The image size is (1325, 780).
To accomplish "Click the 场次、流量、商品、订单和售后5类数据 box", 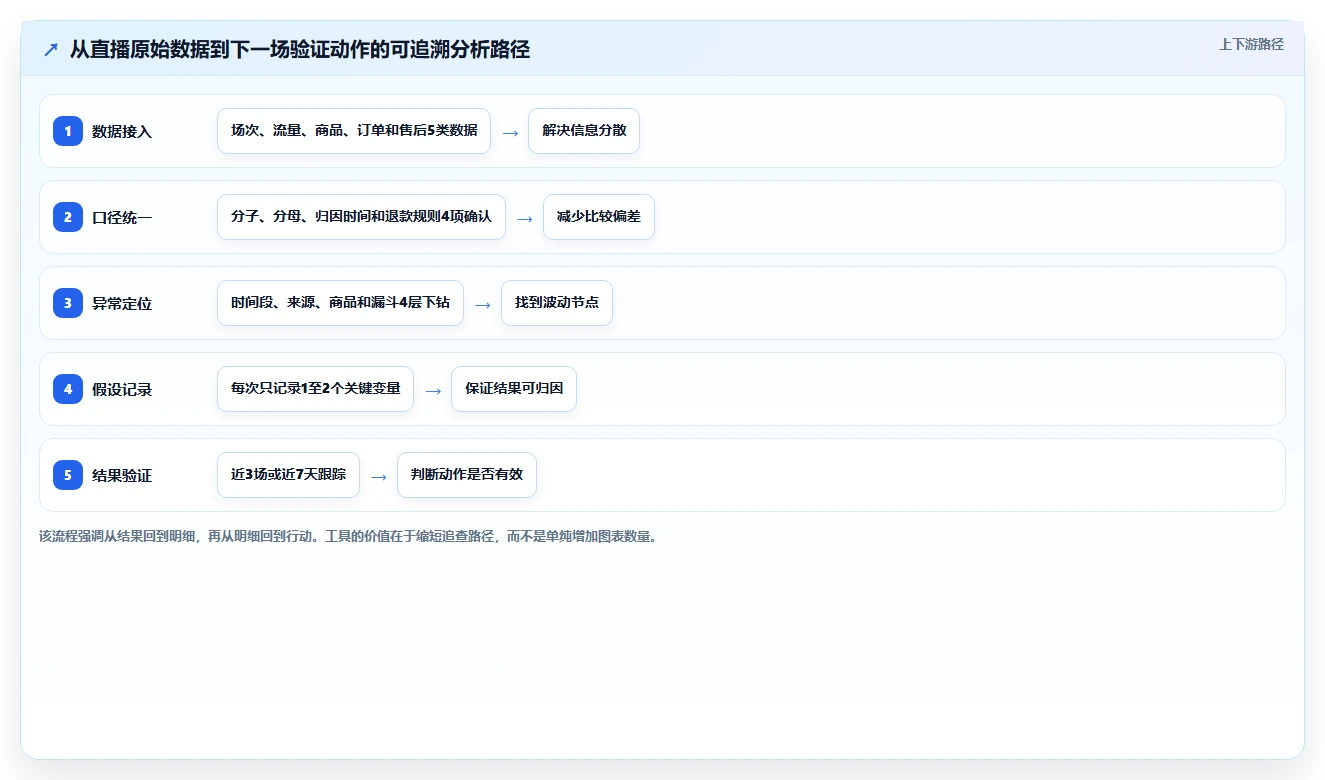I will tap(354, 131).
